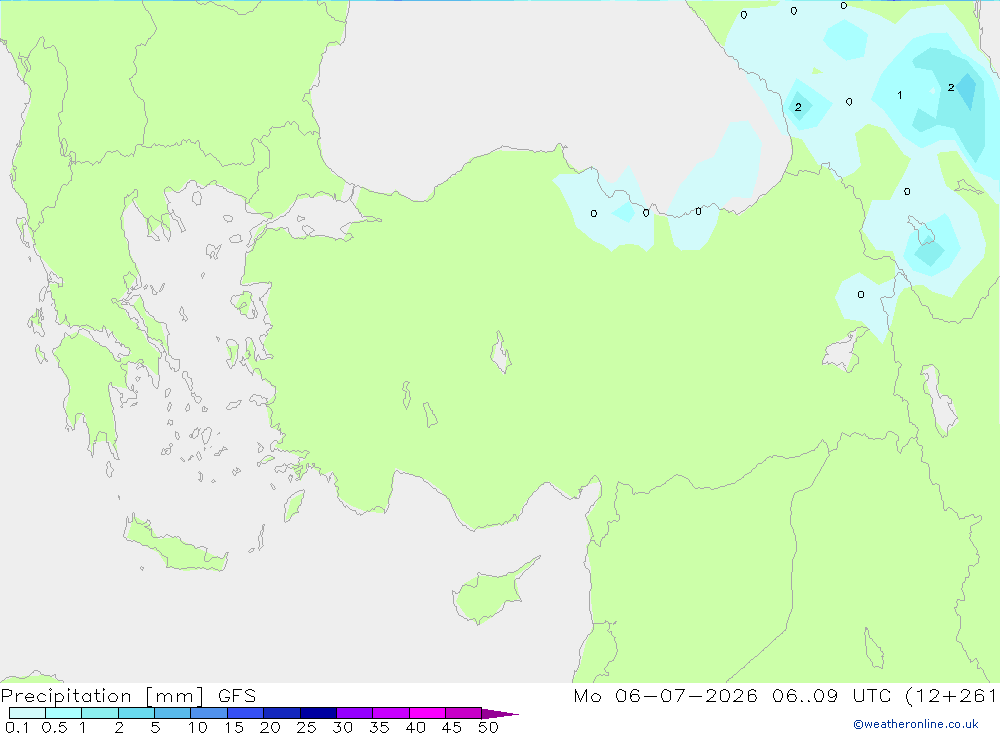Click the '30' legend scale label
This screenshot has width=1000, height=733.
[x=342, y=727]
